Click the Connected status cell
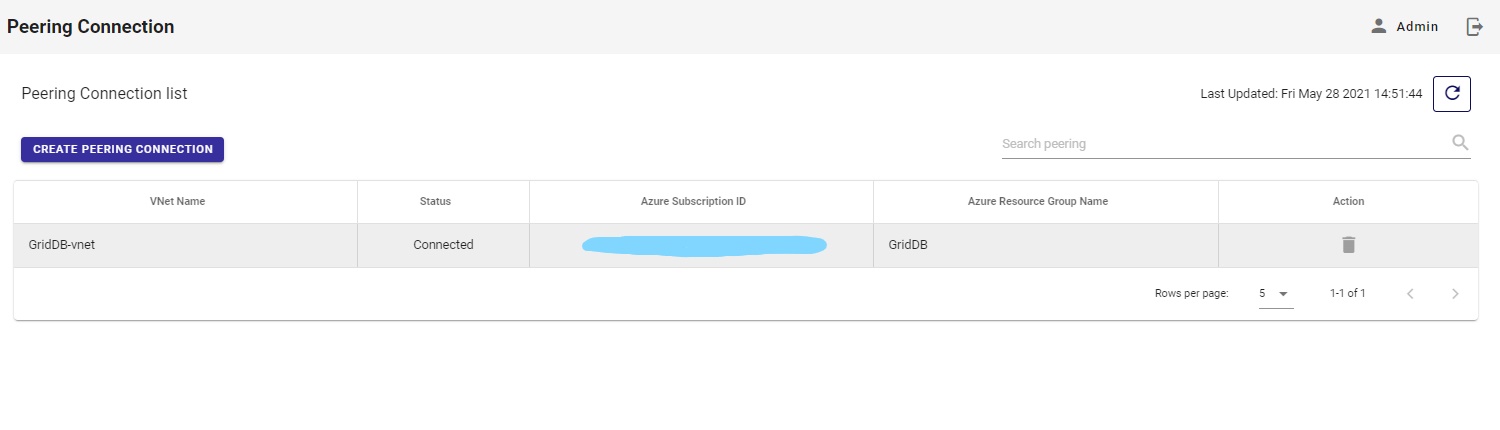This screenshot has height=430, width=1500. pos(443,245)
